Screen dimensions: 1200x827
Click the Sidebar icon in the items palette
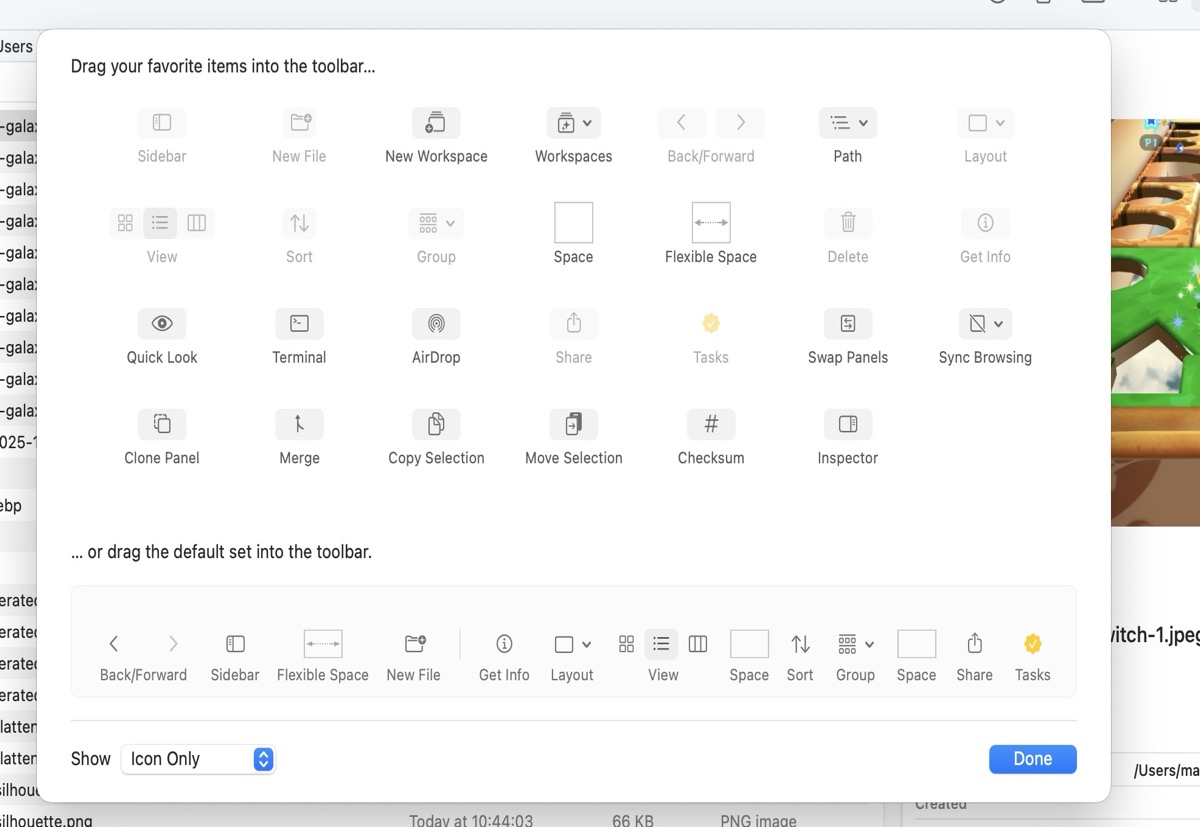(162, 123)
